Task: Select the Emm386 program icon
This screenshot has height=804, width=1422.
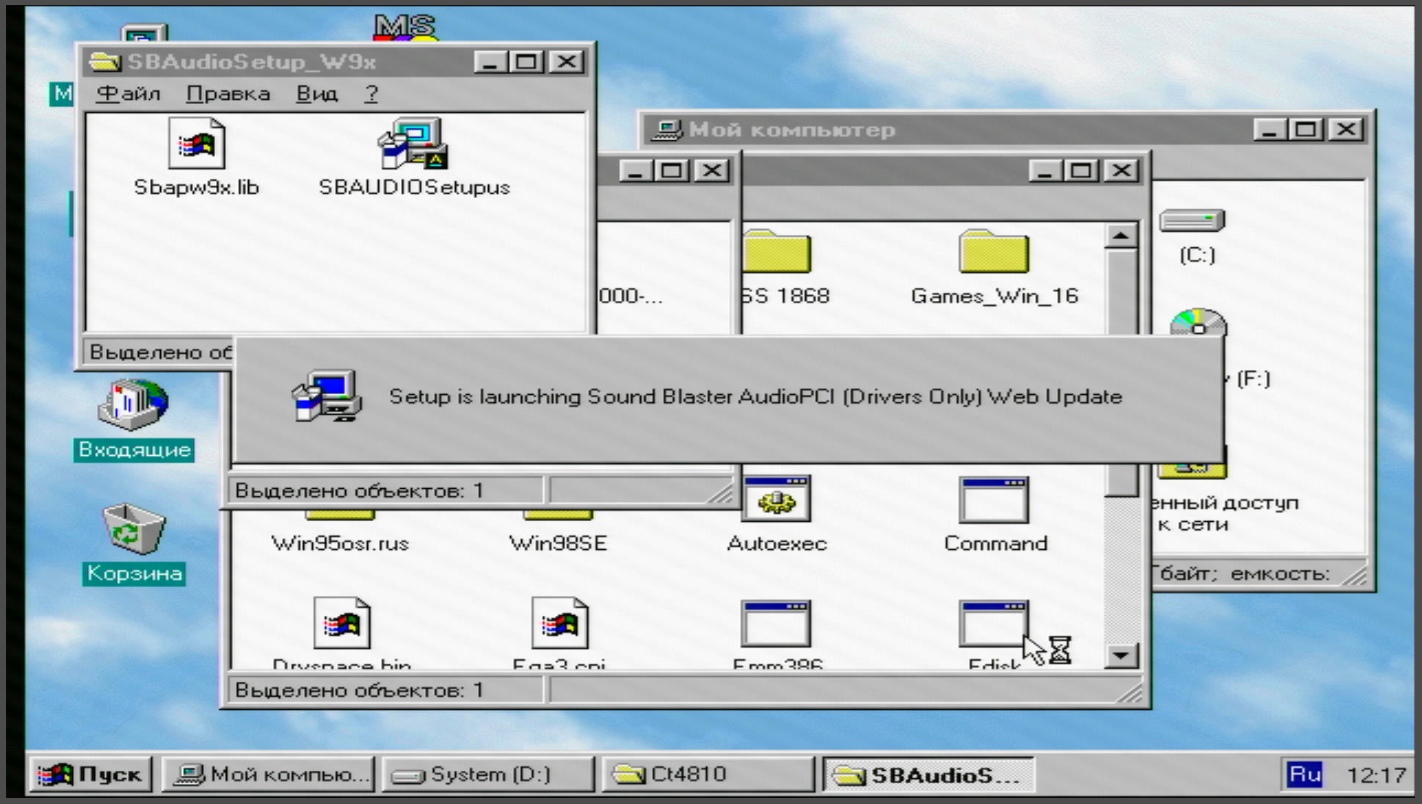Action: (x=776, y=624)
